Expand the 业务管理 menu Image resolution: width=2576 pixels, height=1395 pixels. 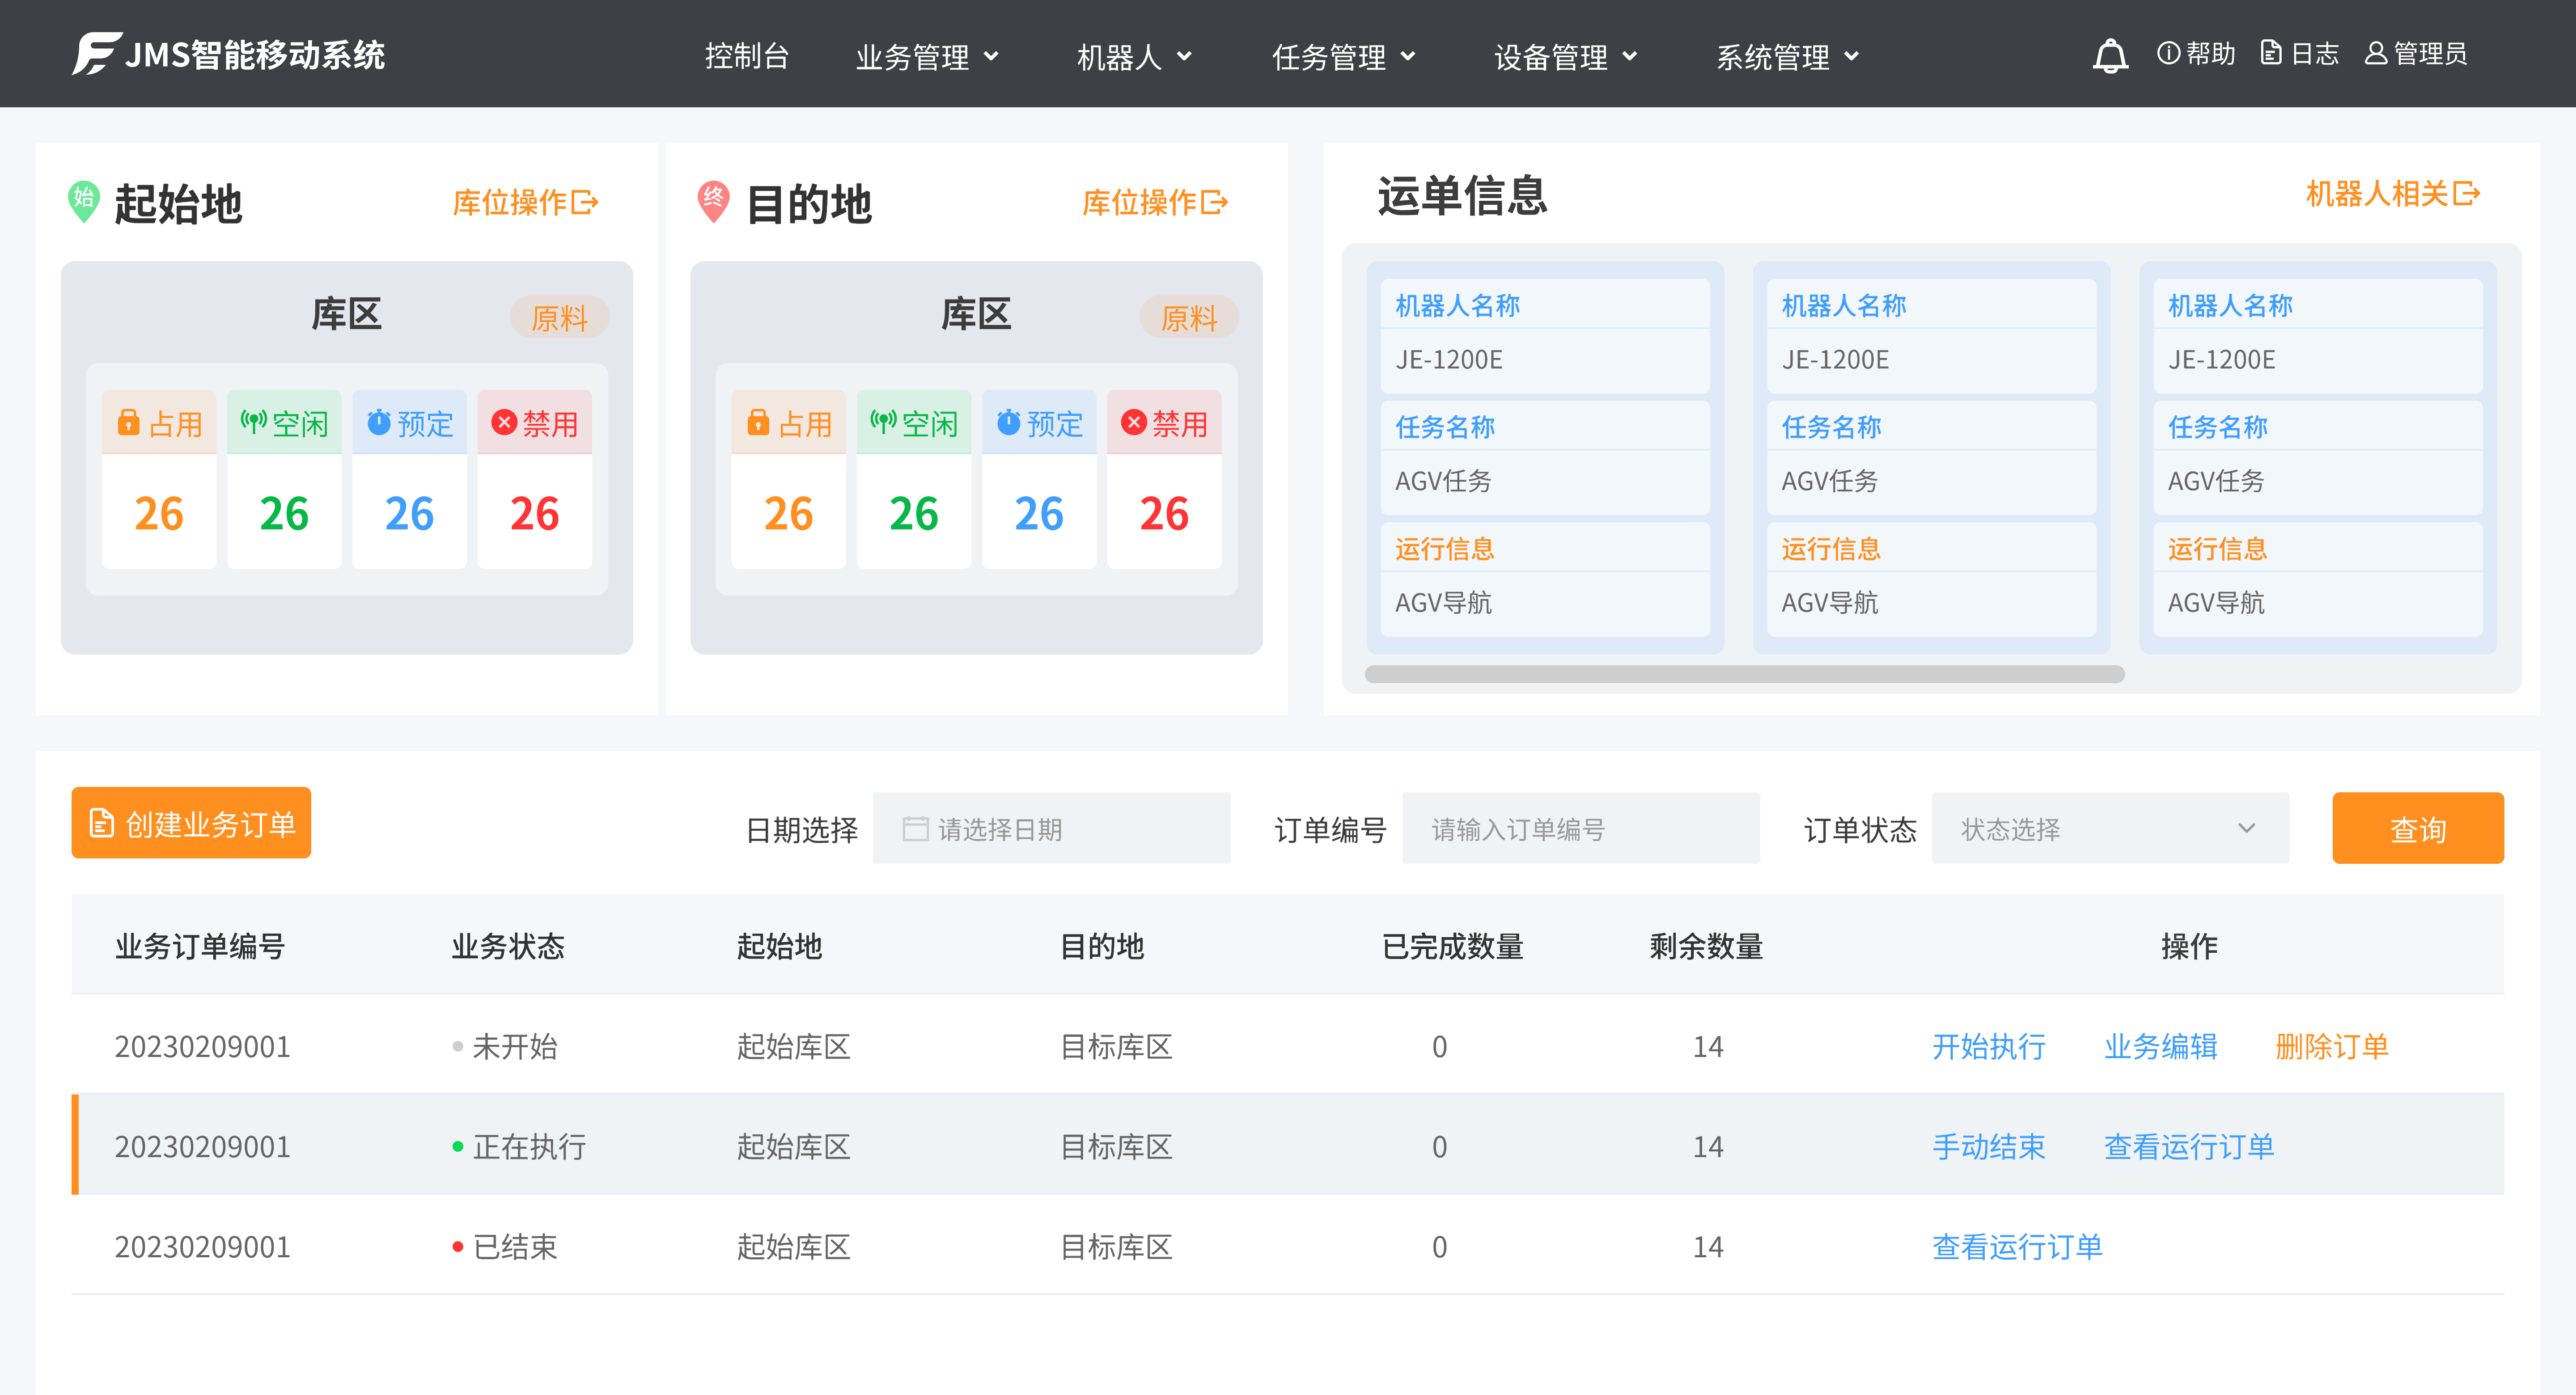click(927, 56)
